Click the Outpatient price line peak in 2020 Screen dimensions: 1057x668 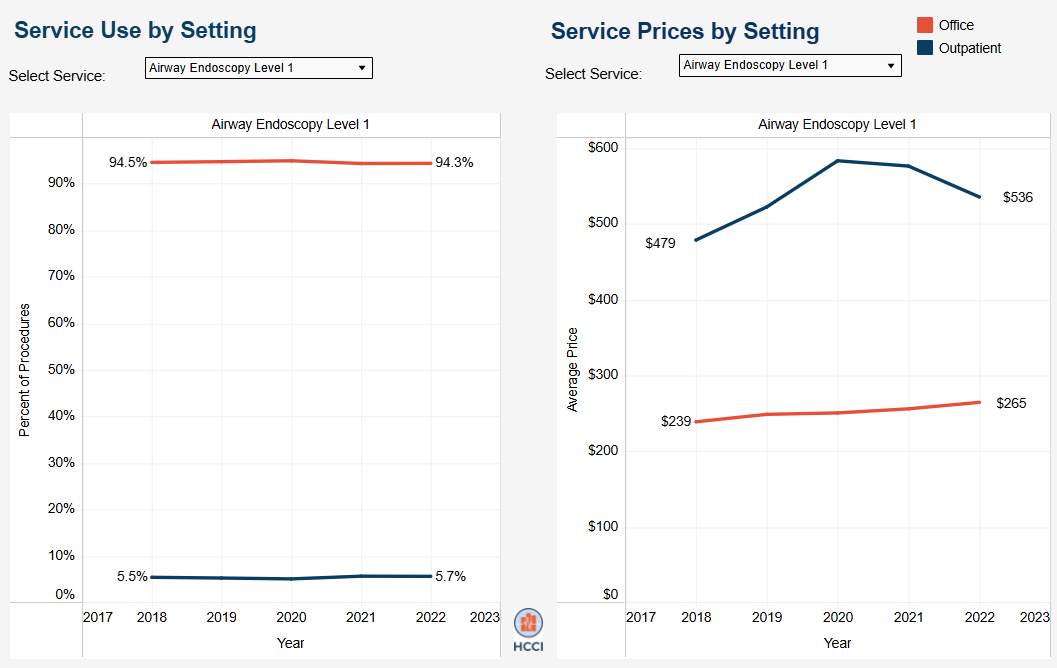coord(837,159)
